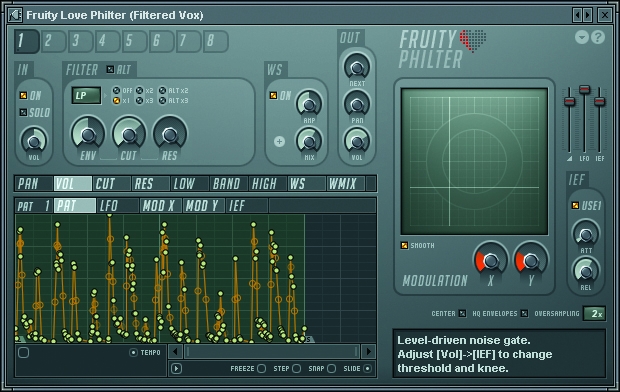Click the envelope play arrow button

tap(176, 369)
